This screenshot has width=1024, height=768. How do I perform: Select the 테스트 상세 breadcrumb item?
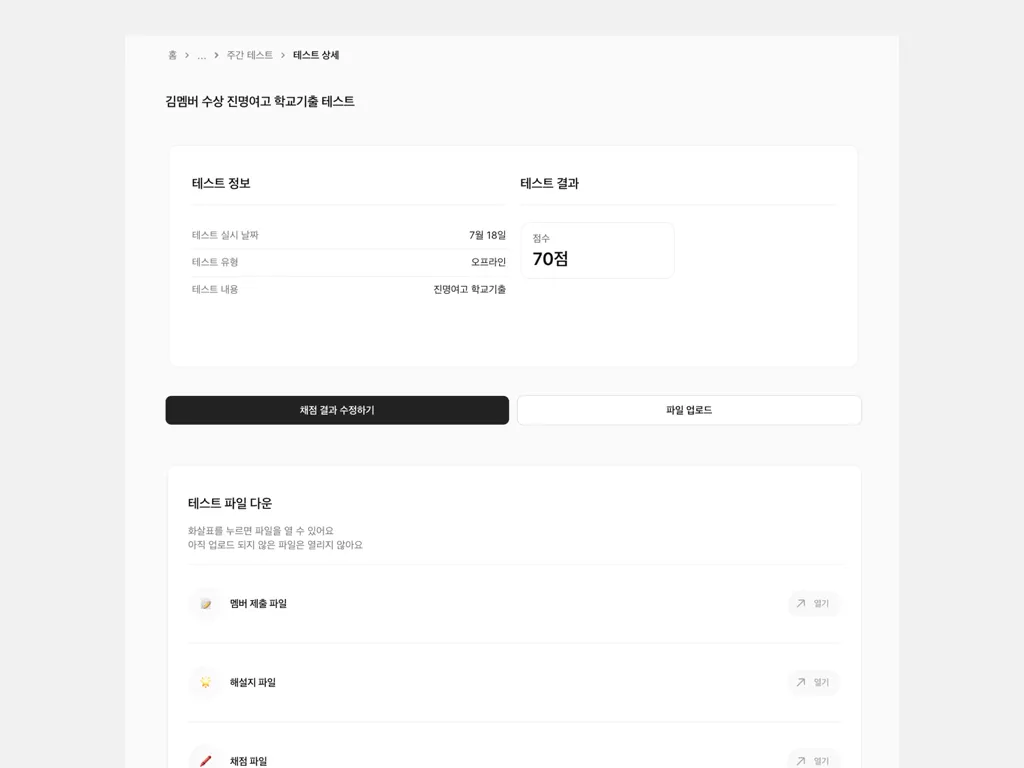(x=316, y=55)
